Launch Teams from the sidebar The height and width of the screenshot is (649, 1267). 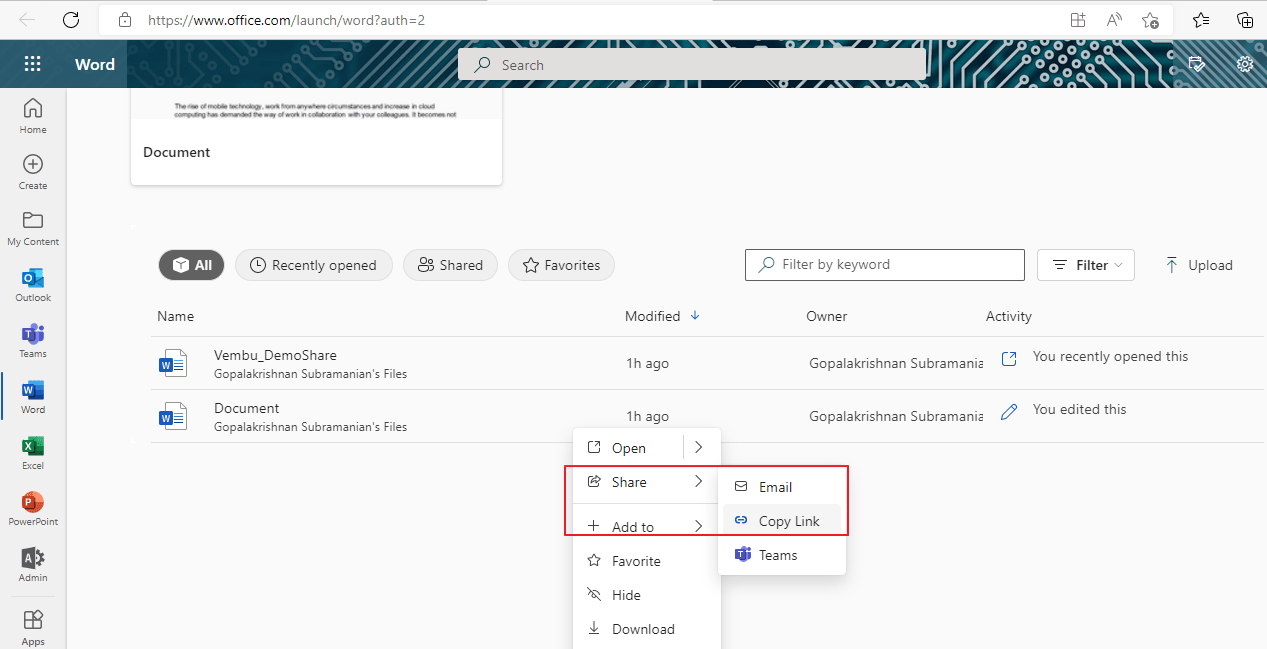coord(33,340)
